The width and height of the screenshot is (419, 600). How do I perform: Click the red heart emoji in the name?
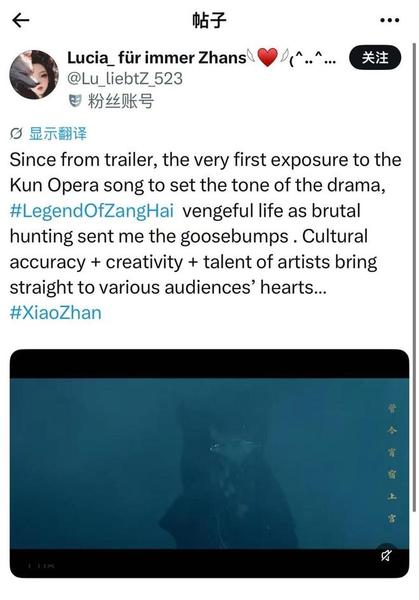267,58
